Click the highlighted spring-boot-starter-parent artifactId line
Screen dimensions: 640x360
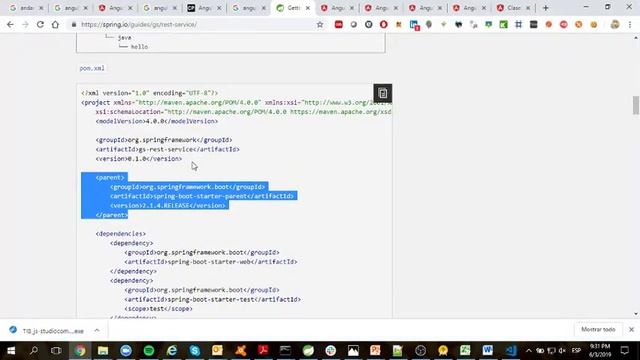(202, 196)
